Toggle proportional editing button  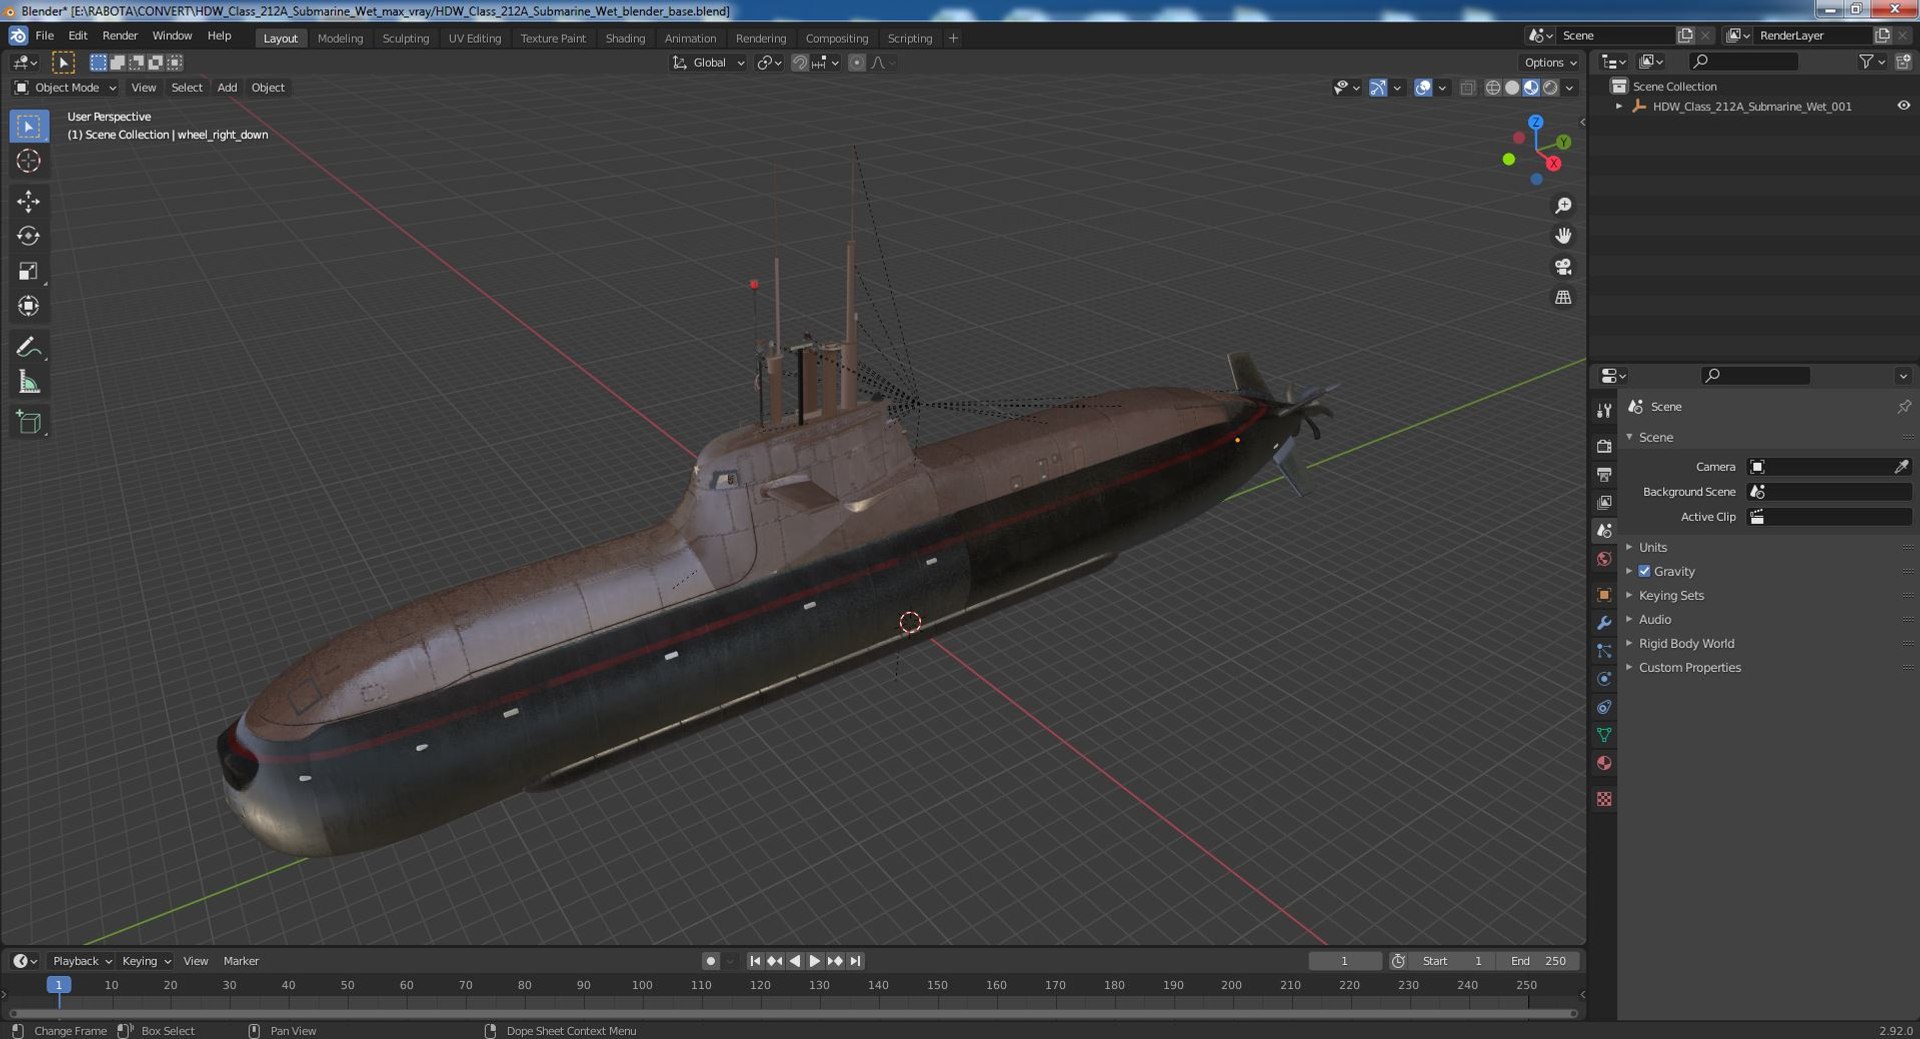pyautogui.click(x=857, y=63)
